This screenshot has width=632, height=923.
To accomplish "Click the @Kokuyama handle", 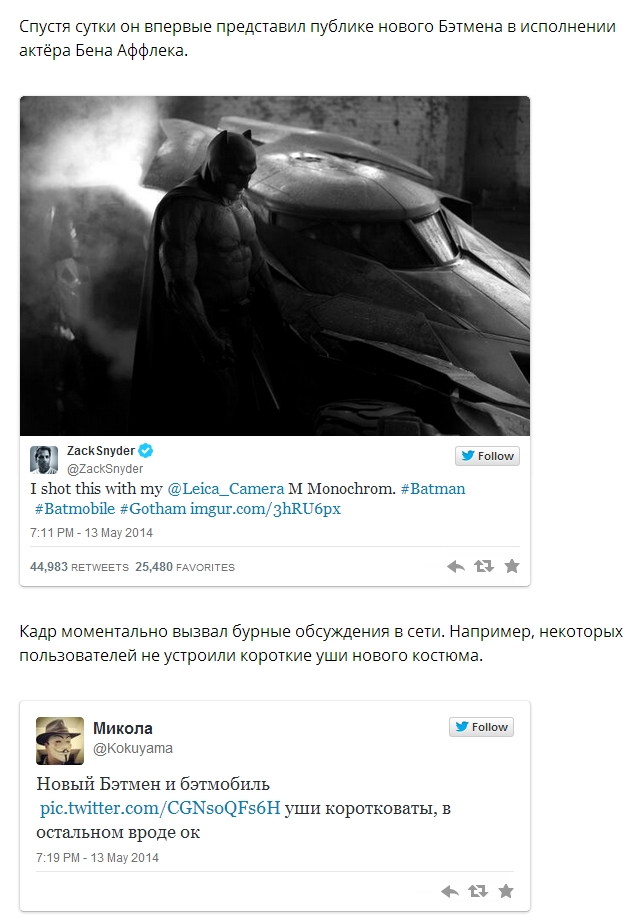I will [133, 748].
